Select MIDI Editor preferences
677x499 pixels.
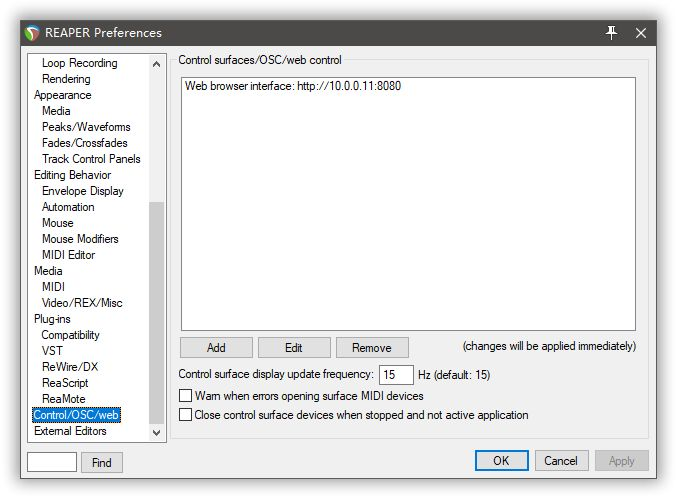click(68, 255)
